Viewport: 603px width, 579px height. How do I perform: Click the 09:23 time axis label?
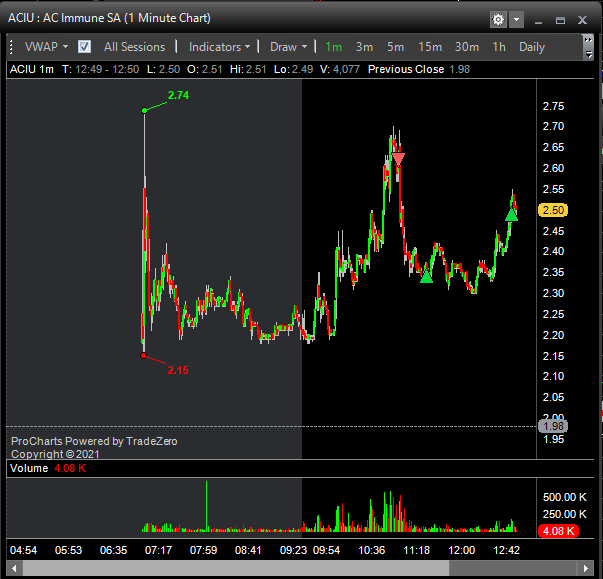[x=293, y=550]
